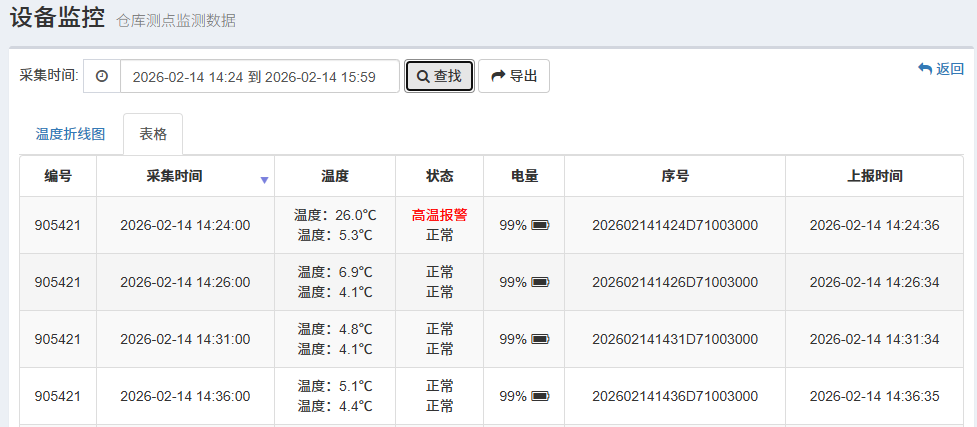Screen dimensions: 977x427
Task: Click the 编号 column header
Action: click(x=58, y=176)
